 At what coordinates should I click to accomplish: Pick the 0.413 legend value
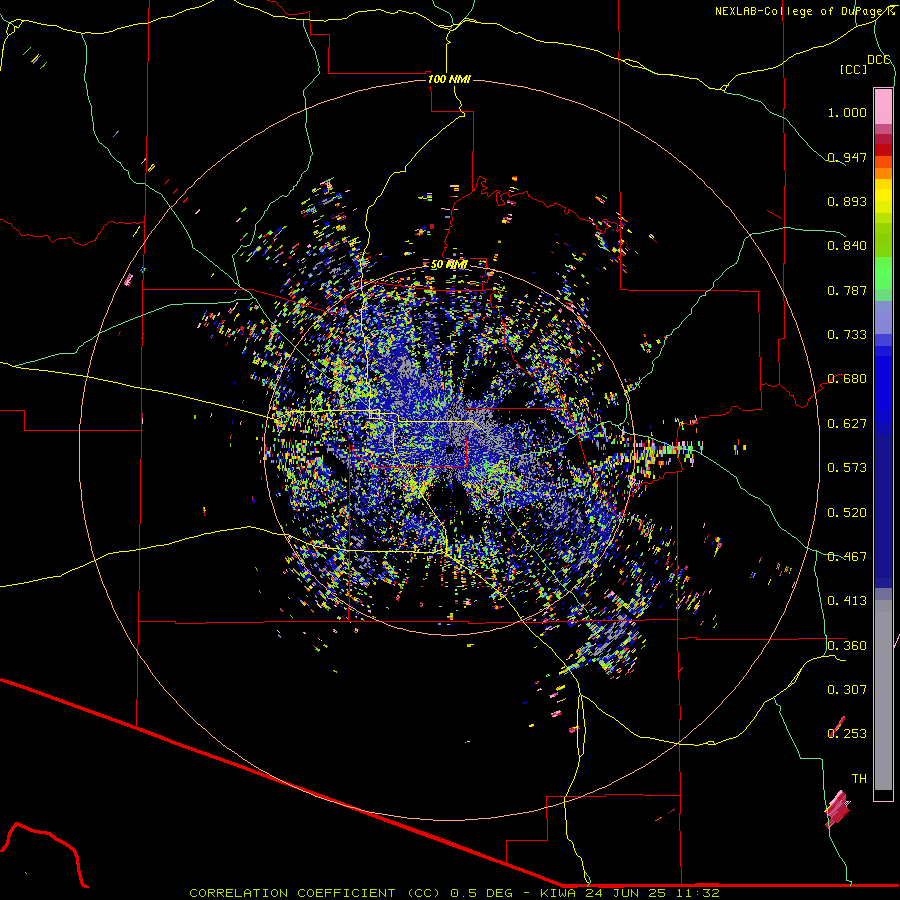pos(847,601)
